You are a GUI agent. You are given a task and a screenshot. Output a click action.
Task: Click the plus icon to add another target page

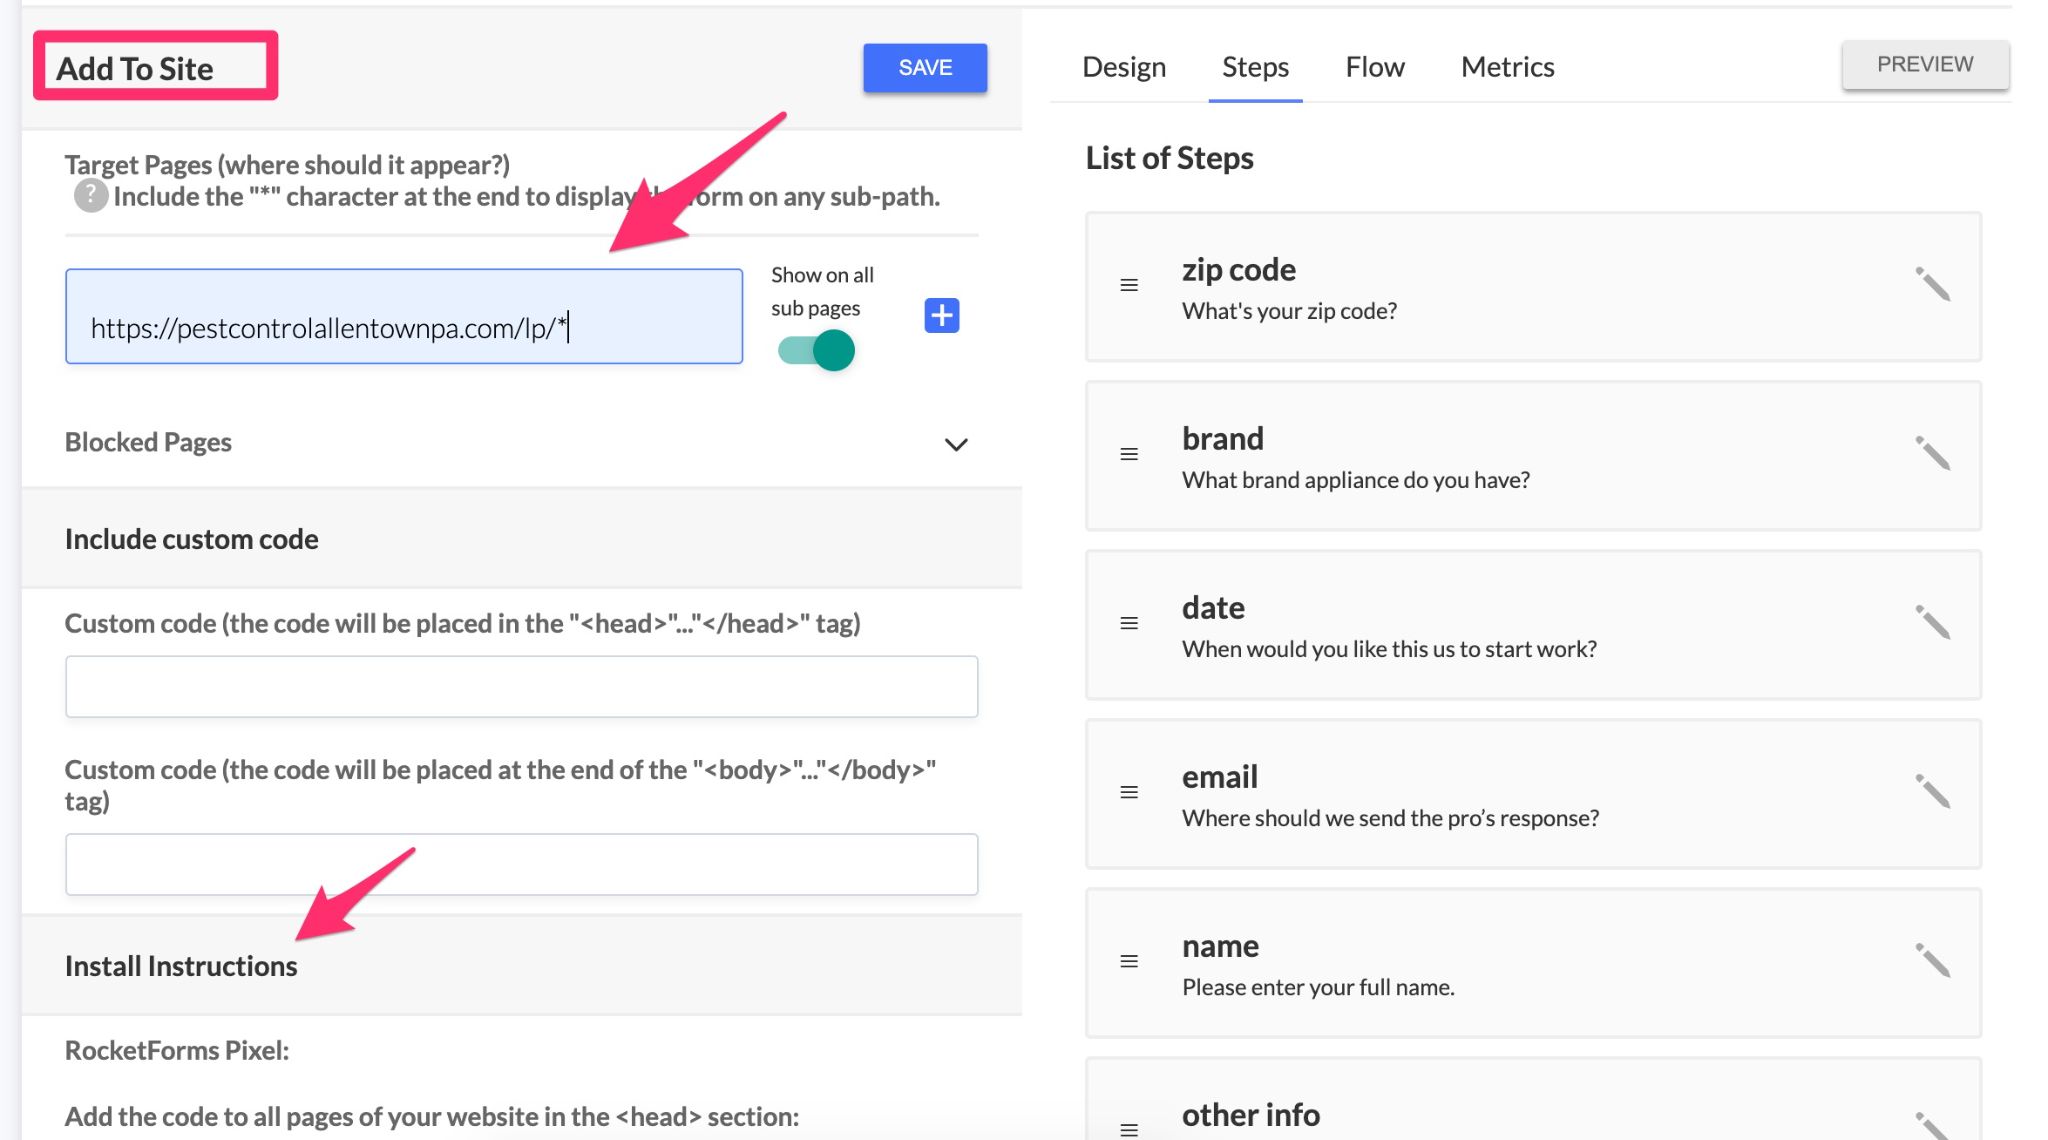coord(941,316)
